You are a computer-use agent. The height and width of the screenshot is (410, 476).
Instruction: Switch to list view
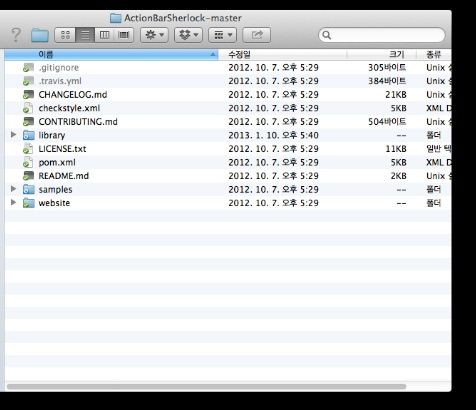click(85, 35)
